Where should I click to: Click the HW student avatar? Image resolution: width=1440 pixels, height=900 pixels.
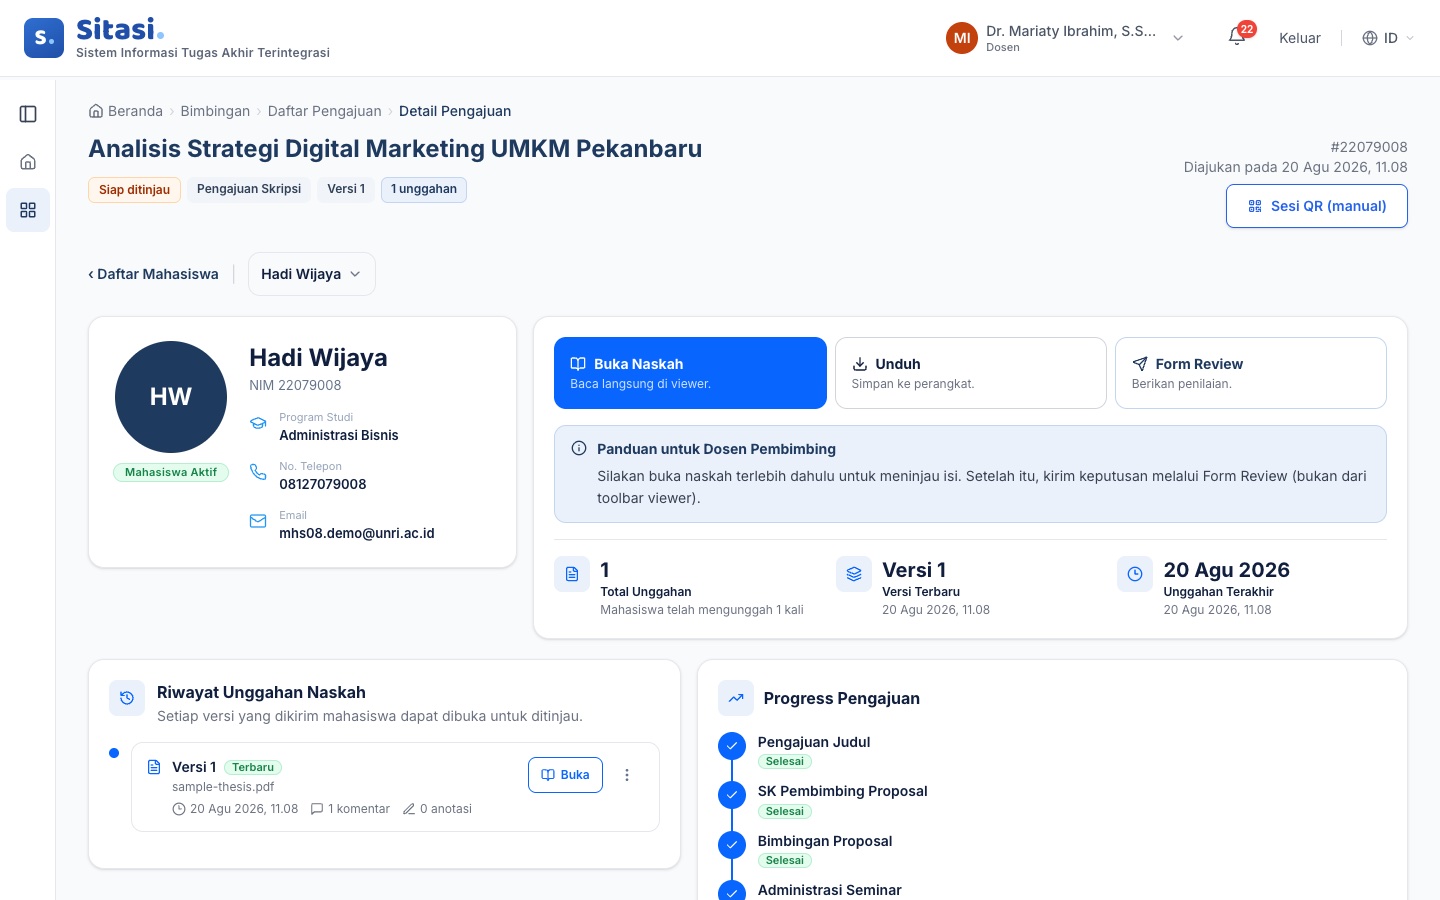point(171,397)
